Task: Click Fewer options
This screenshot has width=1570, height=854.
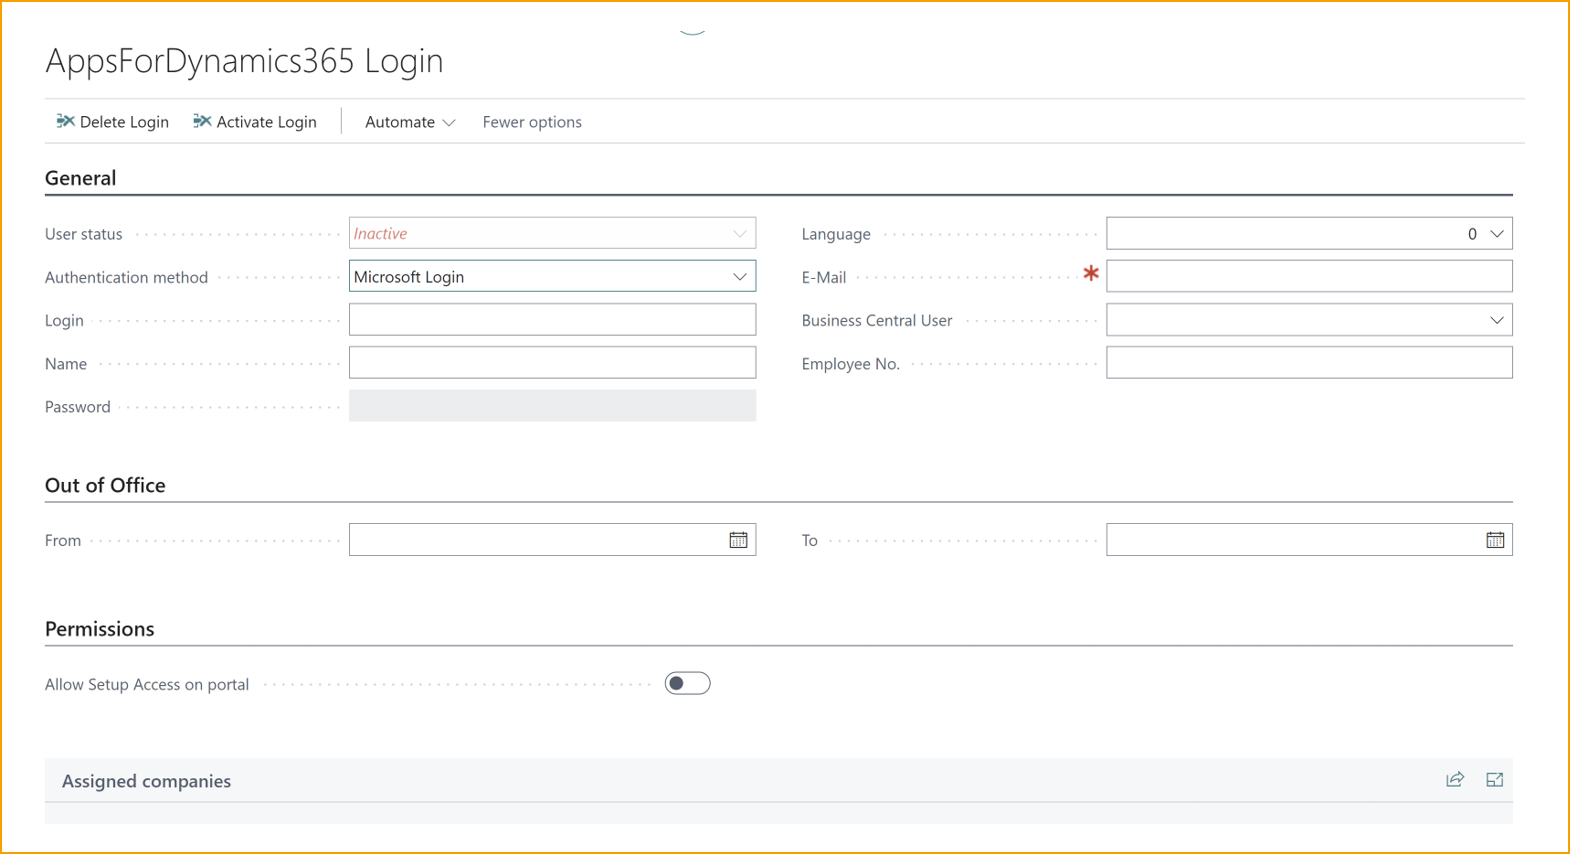Action: (532, 122)
